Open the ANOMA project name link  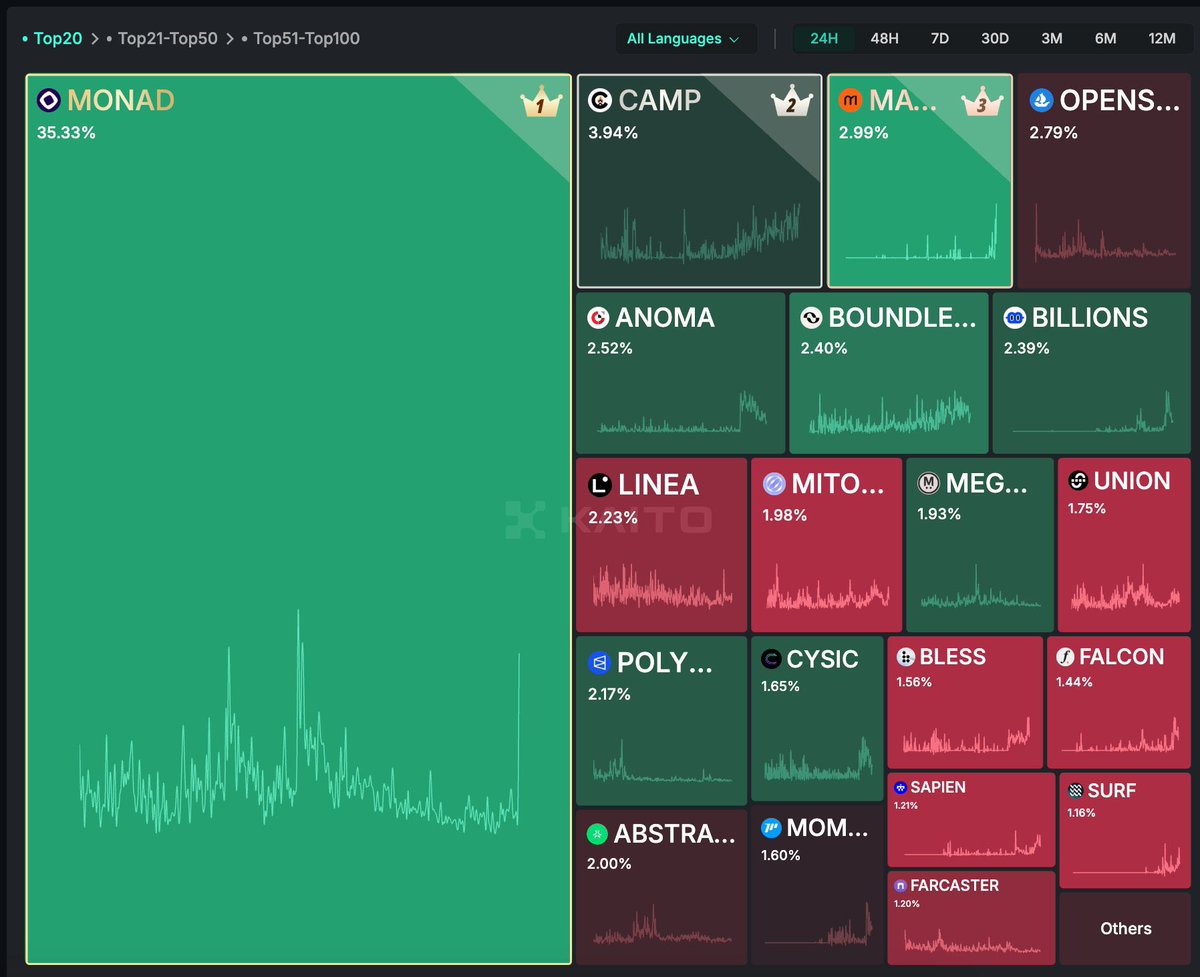tap(665, 318)
